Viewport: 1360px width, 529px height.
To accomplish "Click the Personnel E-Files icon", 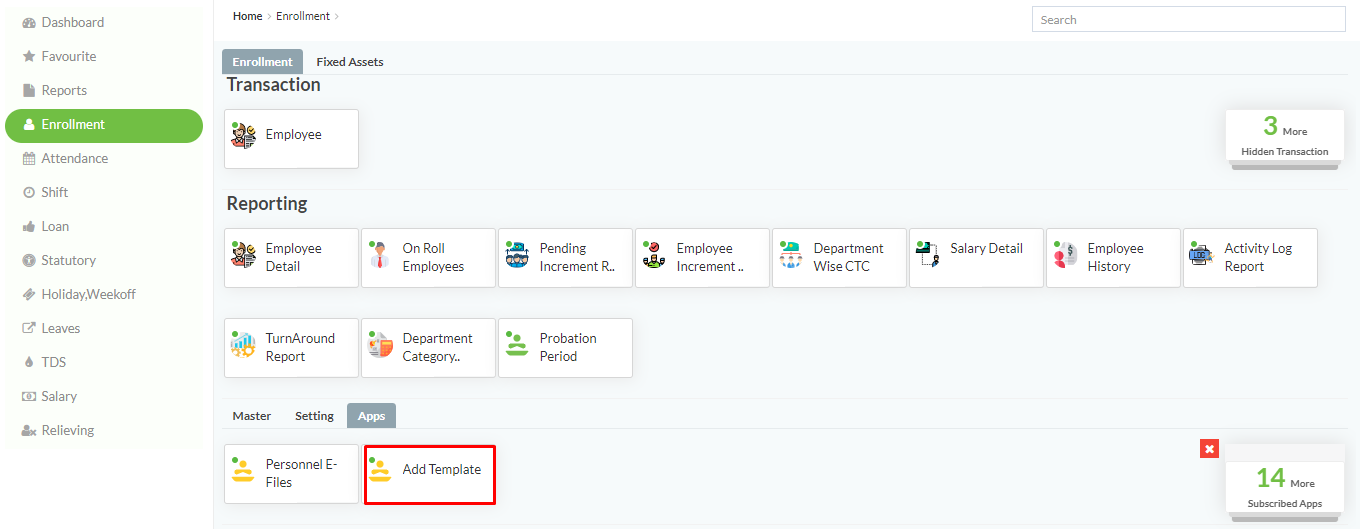I will (x=243, y=471).
